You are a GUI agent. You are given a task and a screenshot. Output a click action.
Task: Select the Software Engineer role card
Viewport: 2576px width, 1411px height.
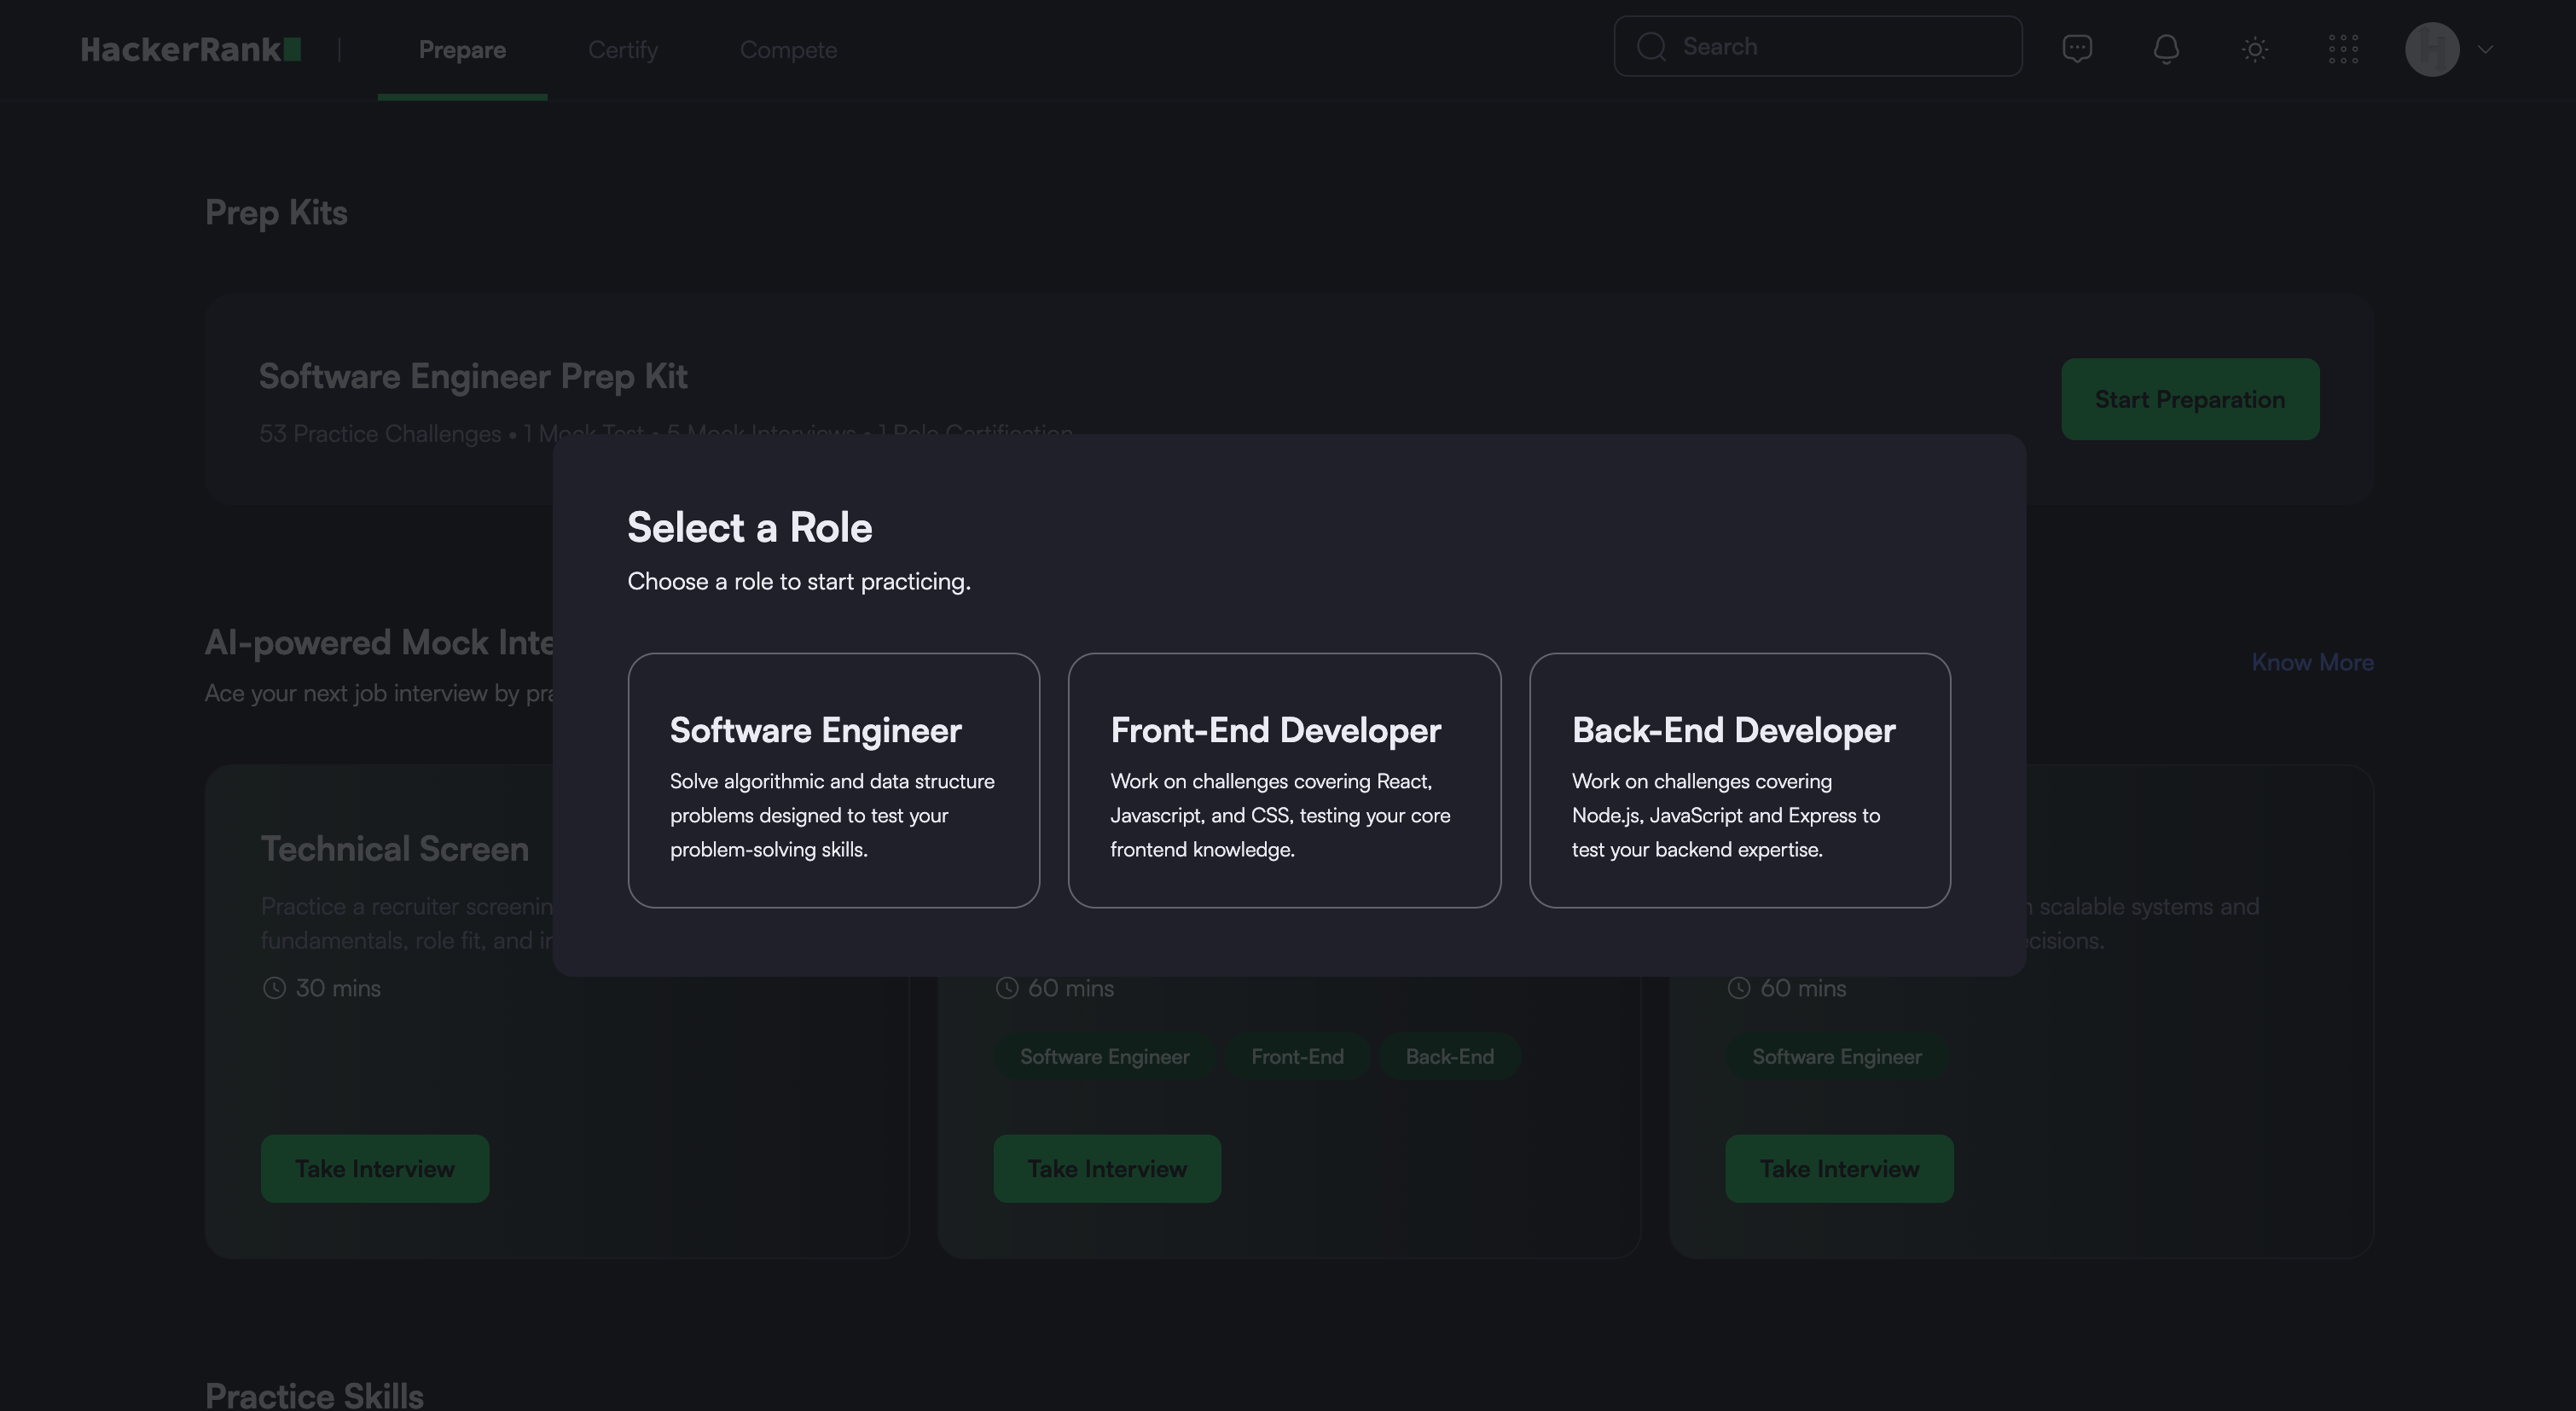(x=833, y=780)
